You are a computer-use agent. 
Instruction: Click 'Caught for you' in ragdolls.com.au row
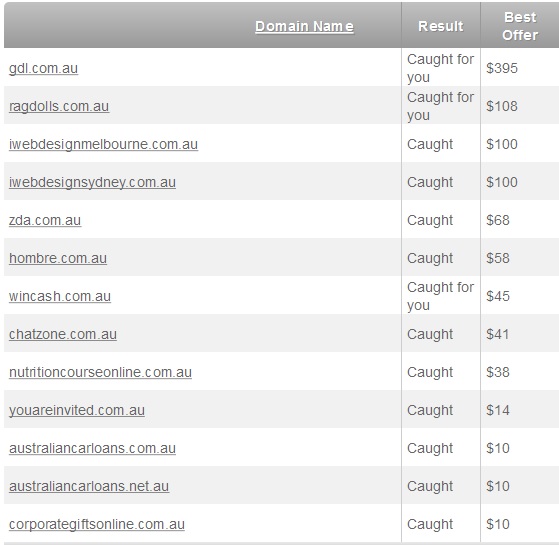(x=441, y=106)
